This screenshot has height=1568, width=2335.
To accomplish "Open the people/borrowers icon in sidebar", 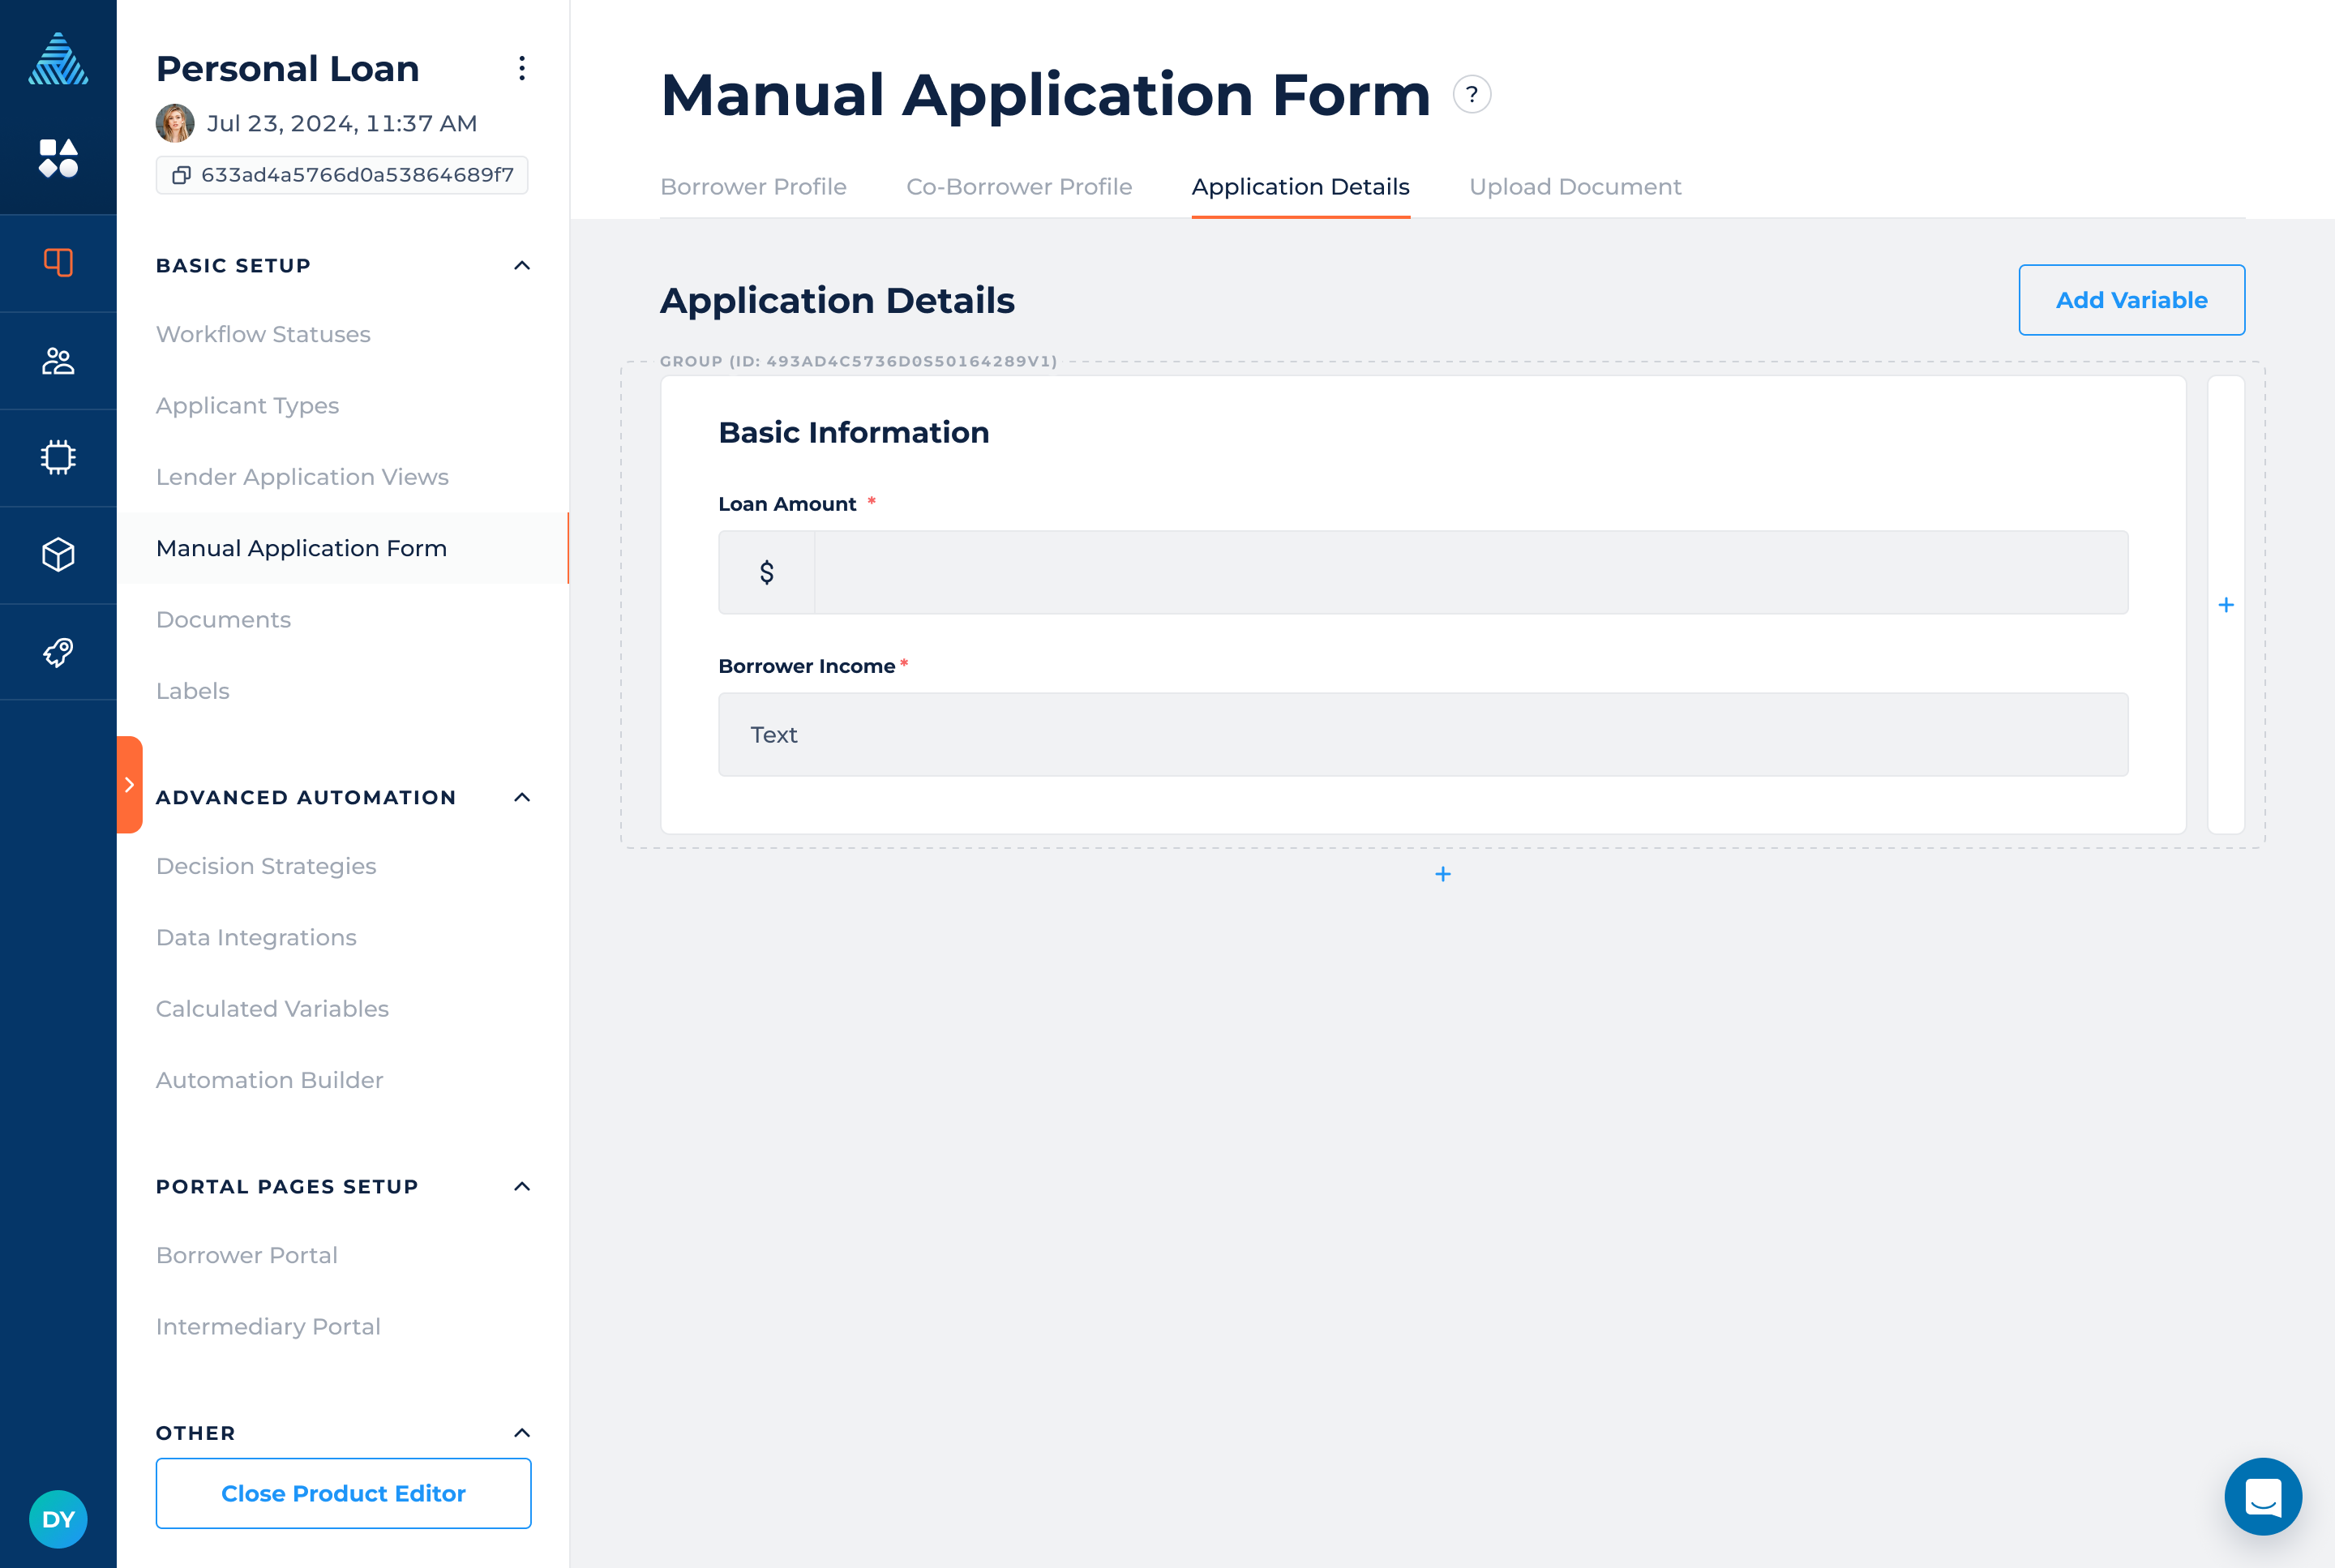I will pos(58,361).
